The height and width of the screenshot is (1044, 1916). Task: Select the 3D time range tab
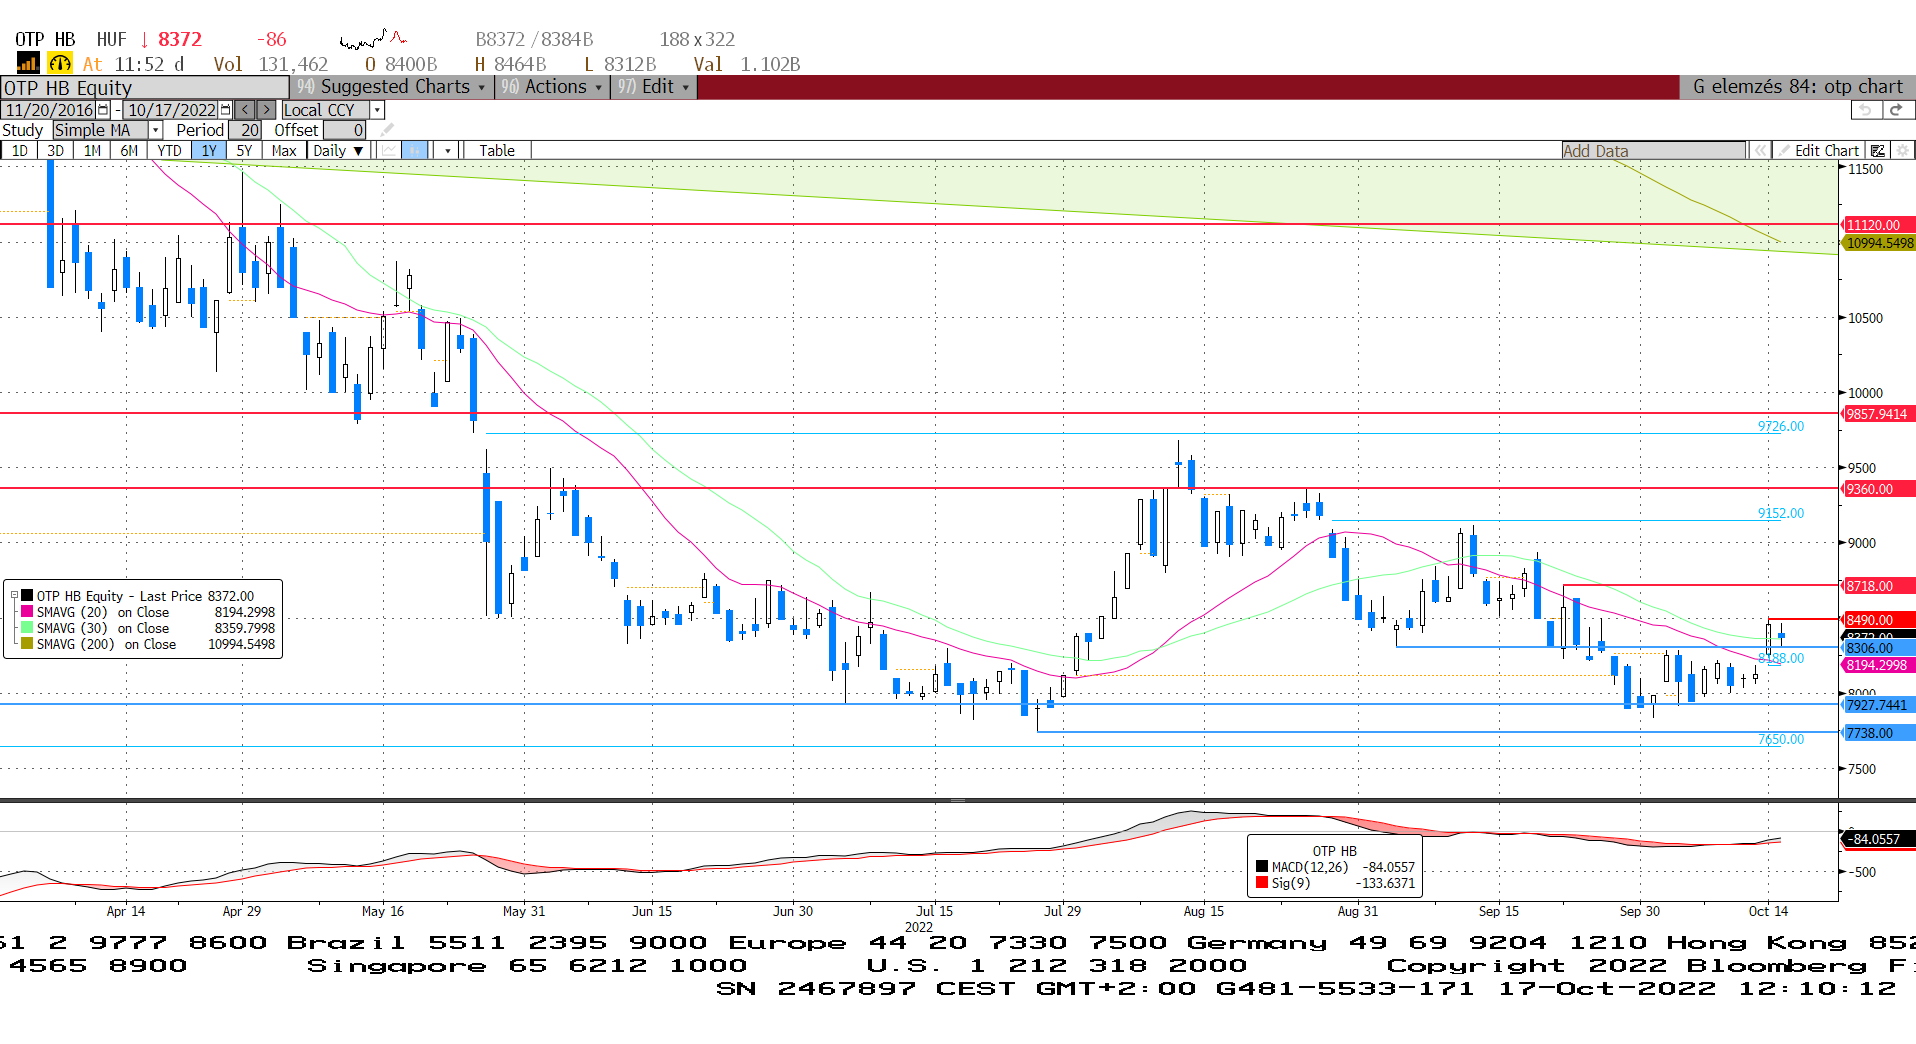tap(55, 151)
